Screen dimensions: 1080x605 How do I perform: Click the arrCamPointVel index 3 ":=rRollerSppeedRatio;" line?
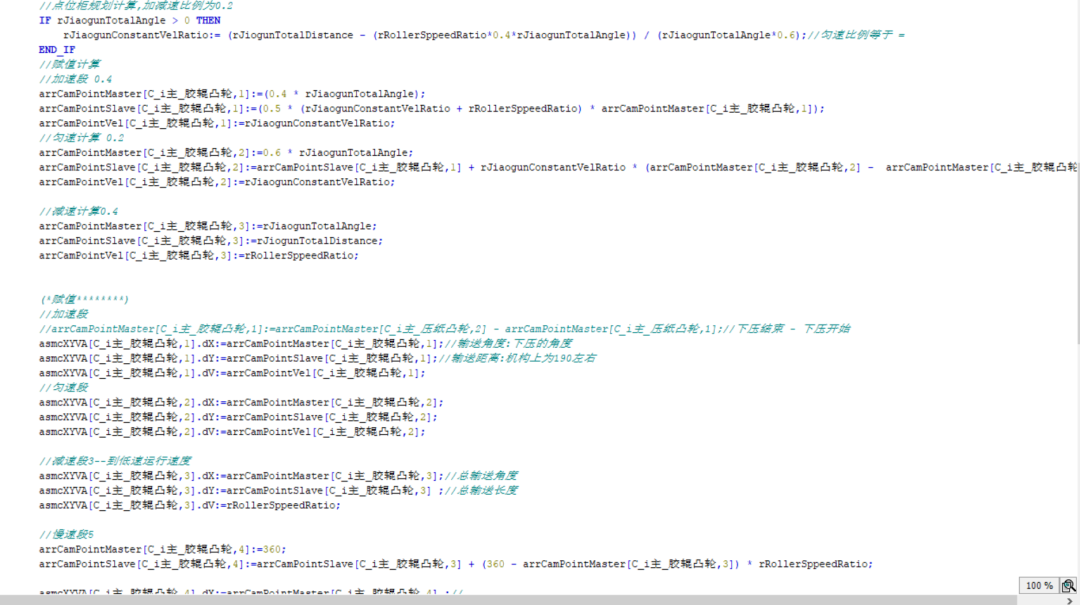(x=198, y=256)
